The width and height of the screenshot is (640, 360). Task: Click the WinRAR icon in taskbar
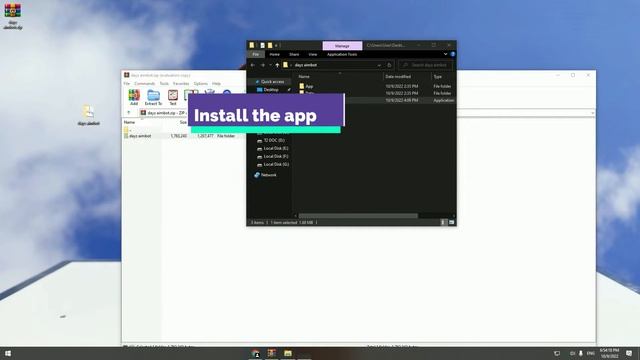tap(271, 353)
